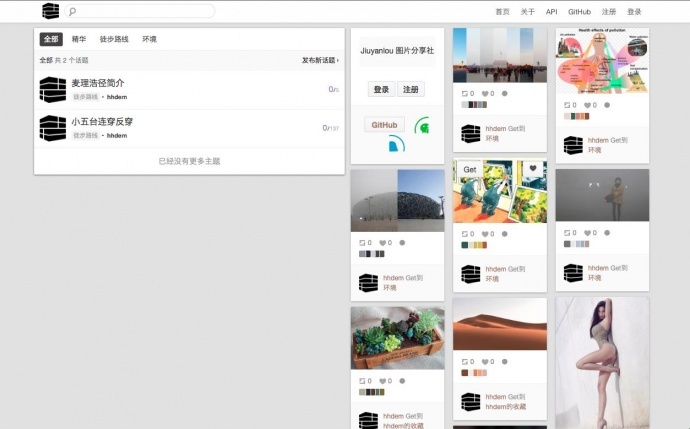Viewport: 690px width, 429px height.
Task: Open the 关于 nav link
Action: (527, 12)
